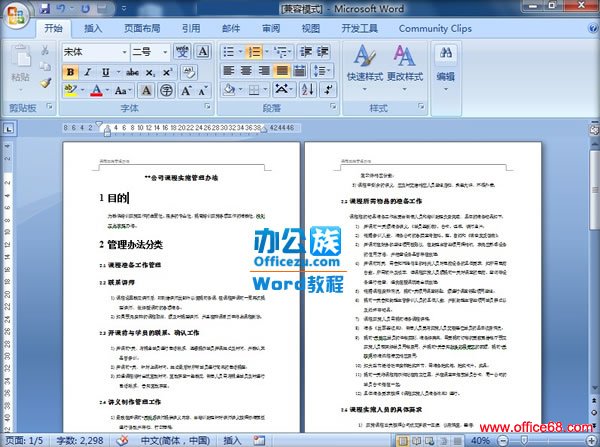Open the round Office button menu
The height and width of the screenshot is (447, 600).
16,15
